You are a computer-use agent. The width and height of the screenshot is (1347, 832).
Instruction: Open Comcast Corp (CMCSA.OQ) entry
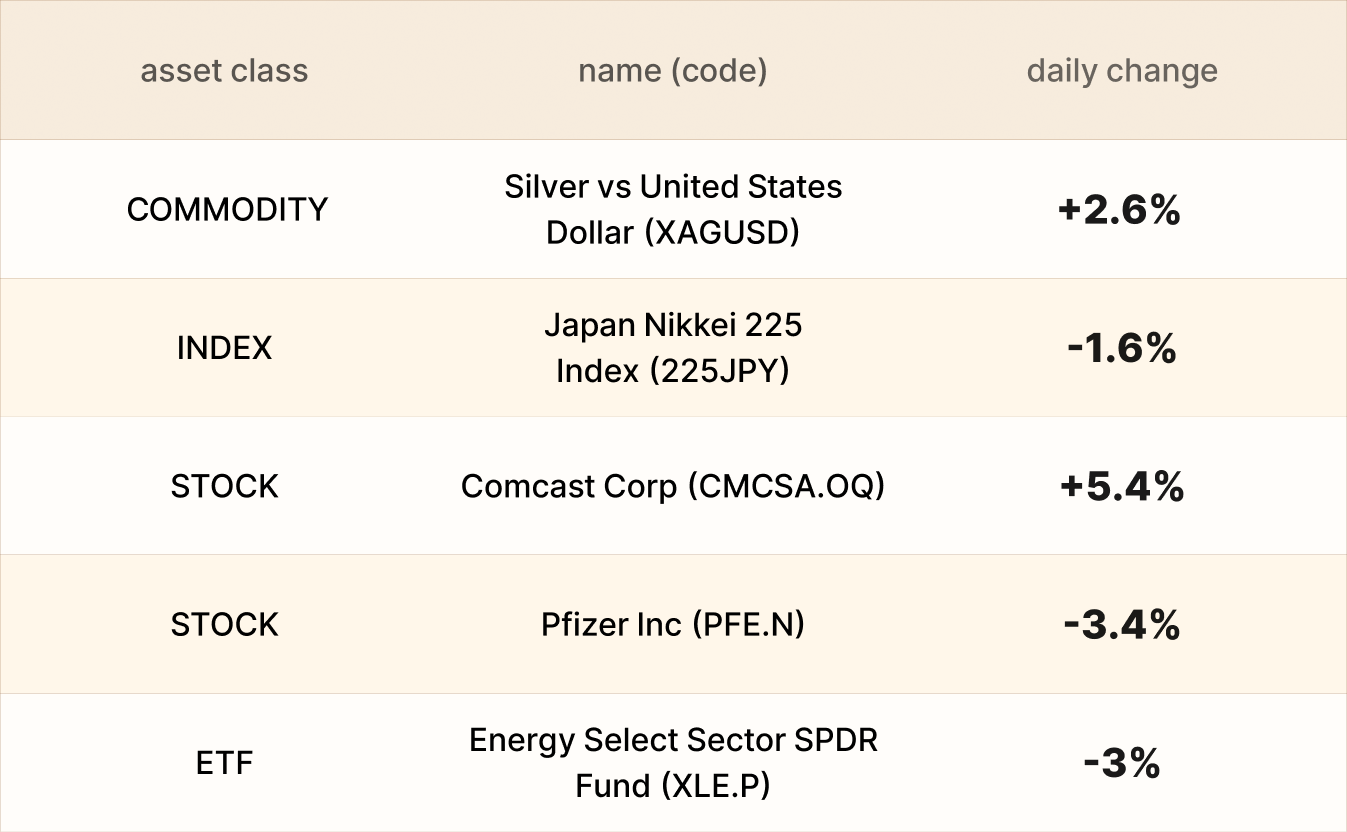click(x=672, y=486)
